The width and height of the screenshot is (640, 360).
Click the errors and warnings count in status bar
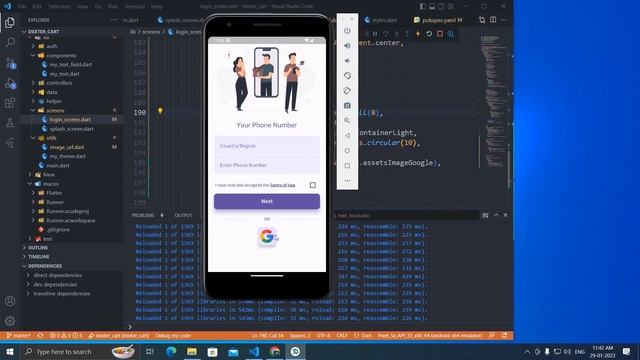coord(66,336)
